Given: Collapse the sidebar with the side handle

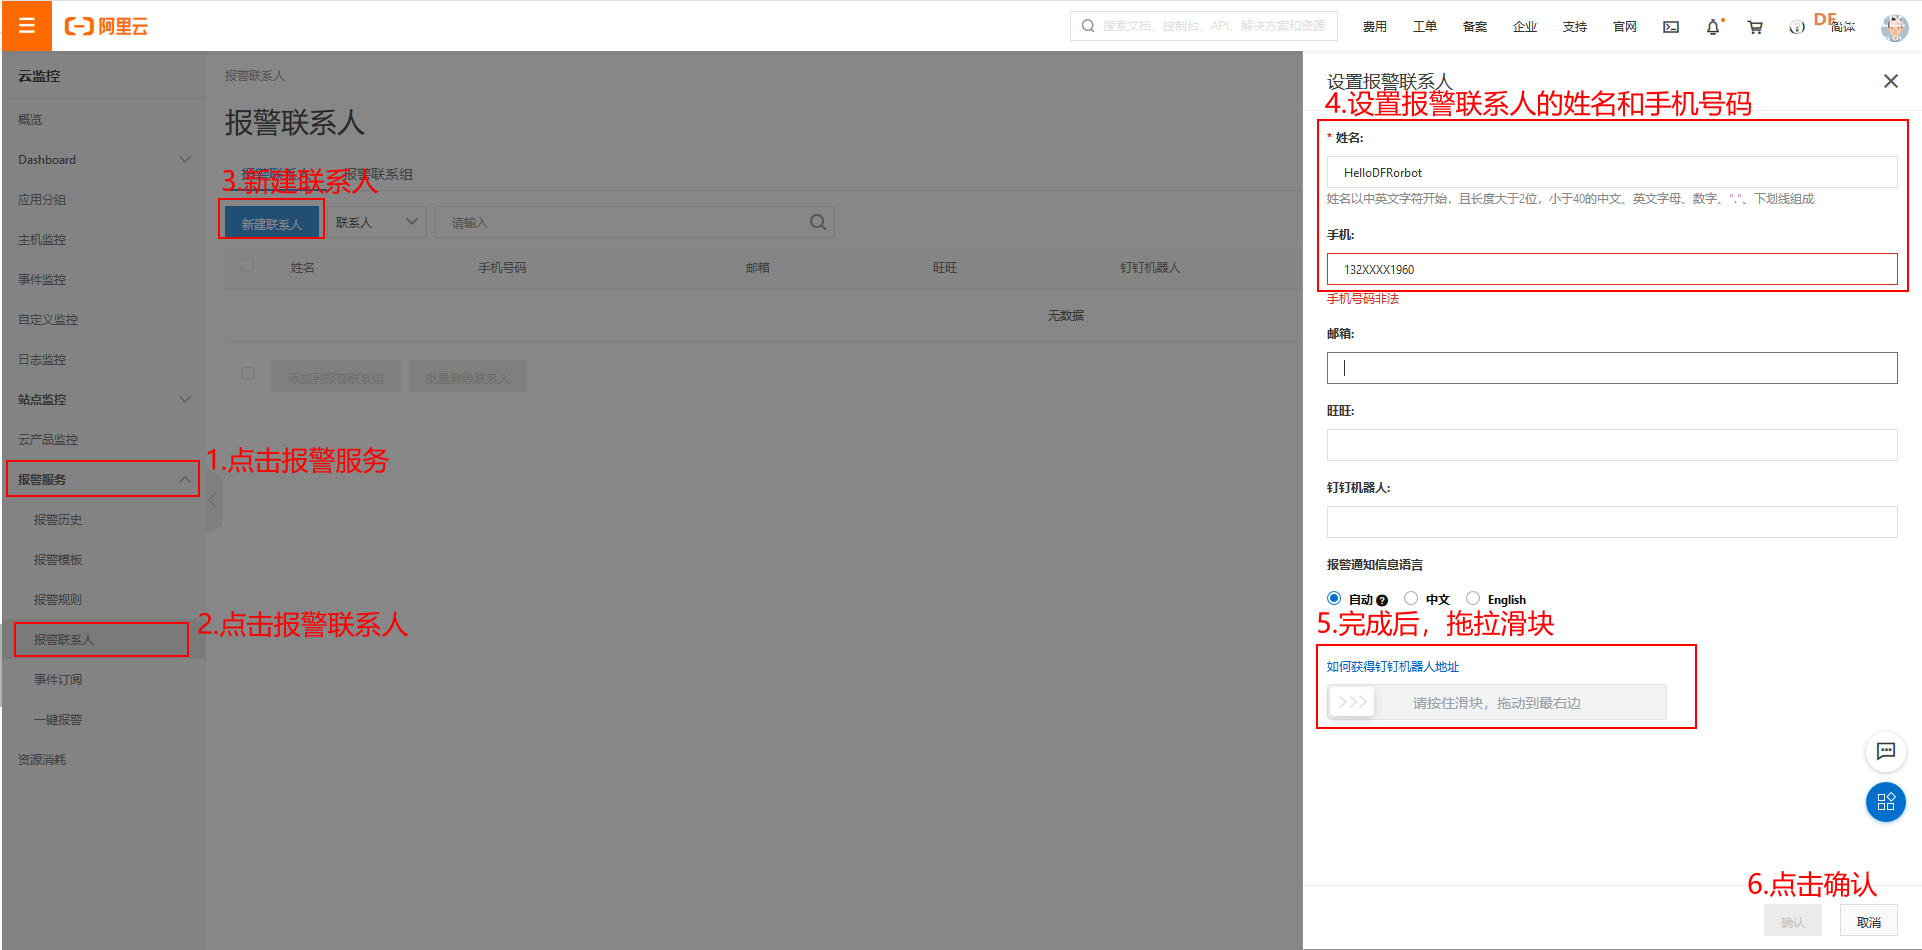Looking at the screenshot, I should [212, 500].
